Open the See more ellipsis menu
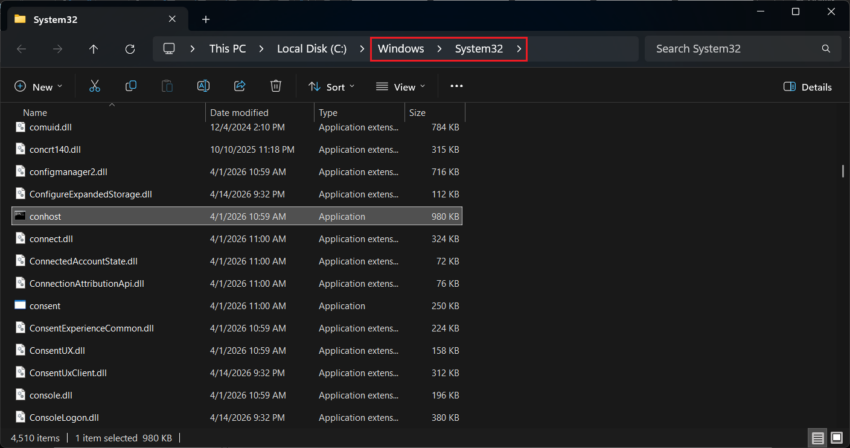 (456, 86)
